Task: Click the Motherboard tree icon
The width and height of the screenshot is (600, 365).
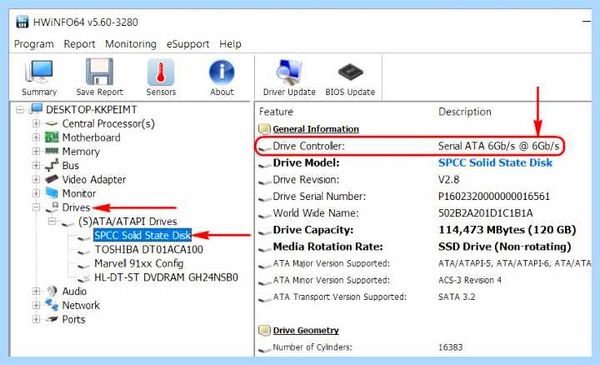Action: [51, 137]
